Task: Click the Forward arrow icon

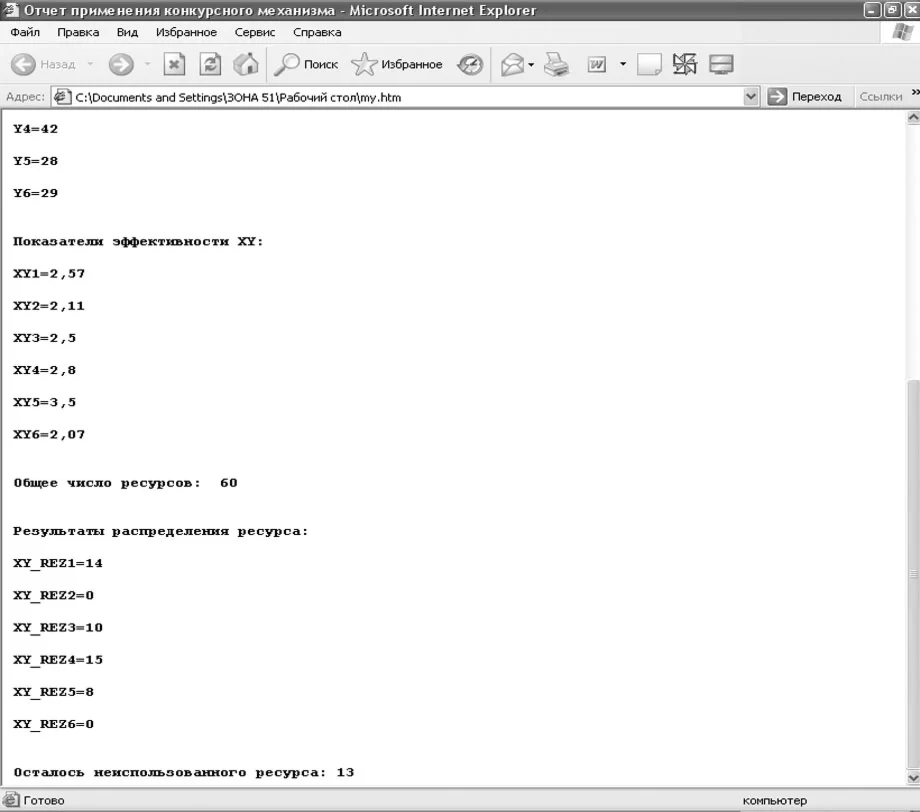Action: [121, 64]
